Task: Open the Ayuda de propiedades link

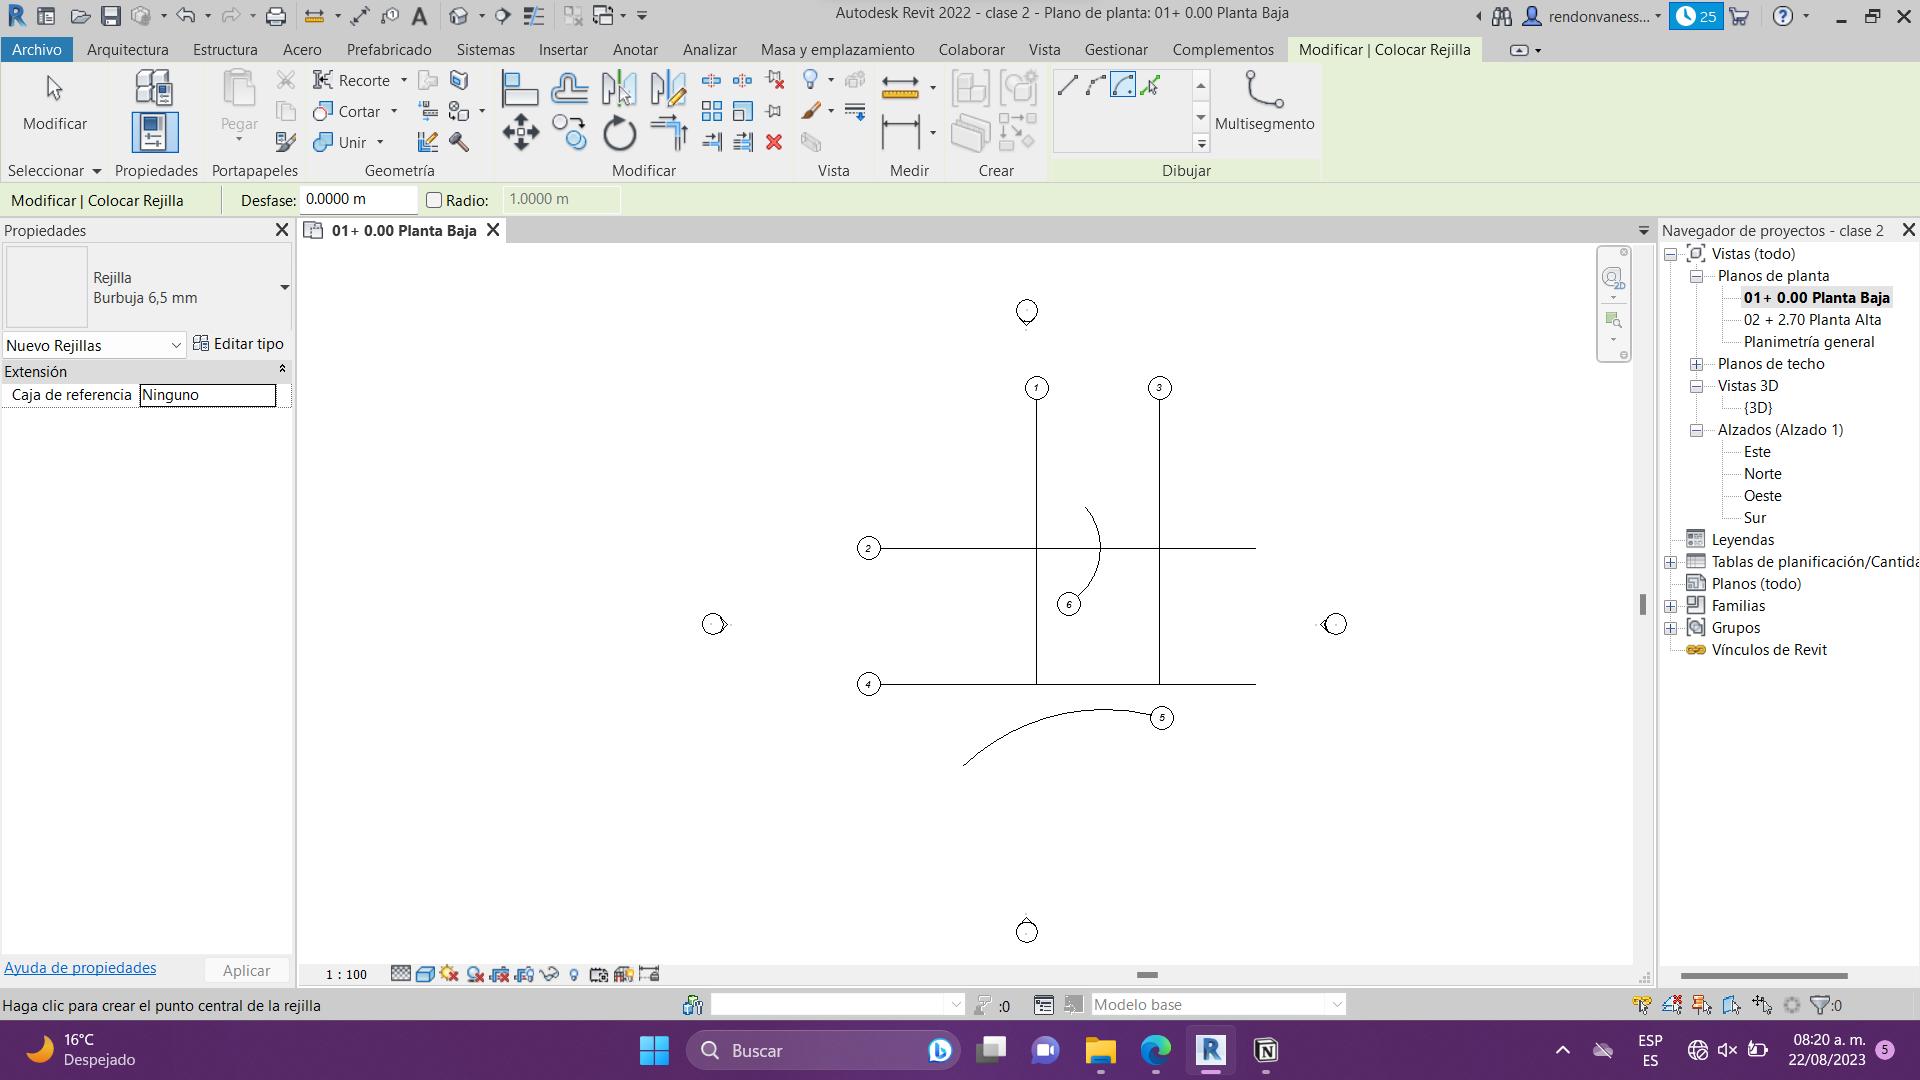Action: 80,968
